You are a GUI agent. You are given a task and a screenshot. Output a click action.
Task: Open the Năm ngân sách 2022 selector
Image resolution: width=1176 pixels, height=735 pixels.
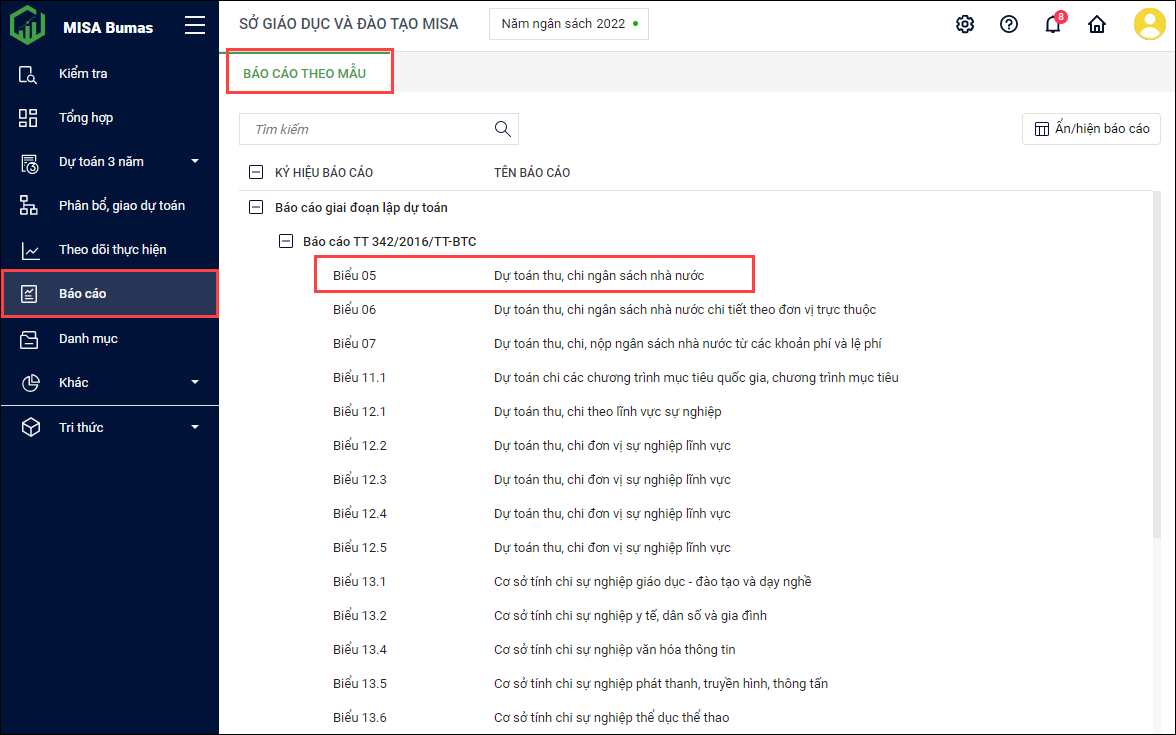[x=568, y=24]
